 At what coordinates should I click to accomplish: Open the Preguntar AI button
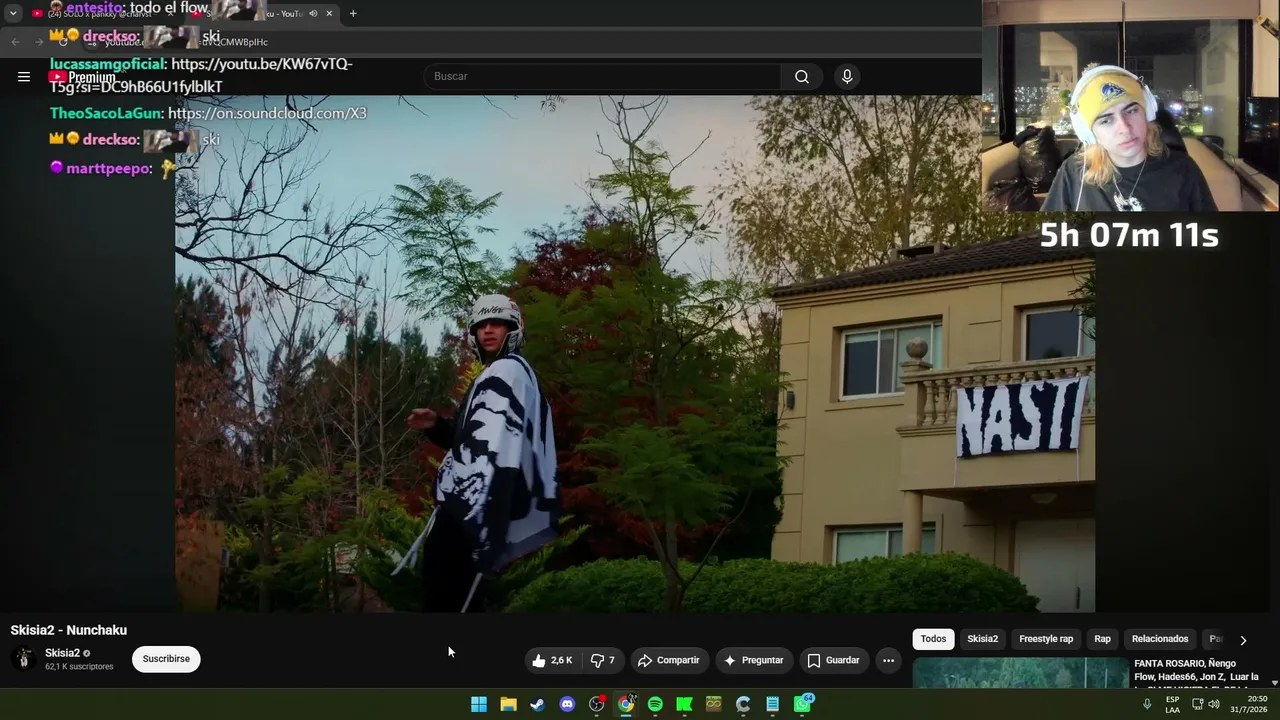pos(754,660)
